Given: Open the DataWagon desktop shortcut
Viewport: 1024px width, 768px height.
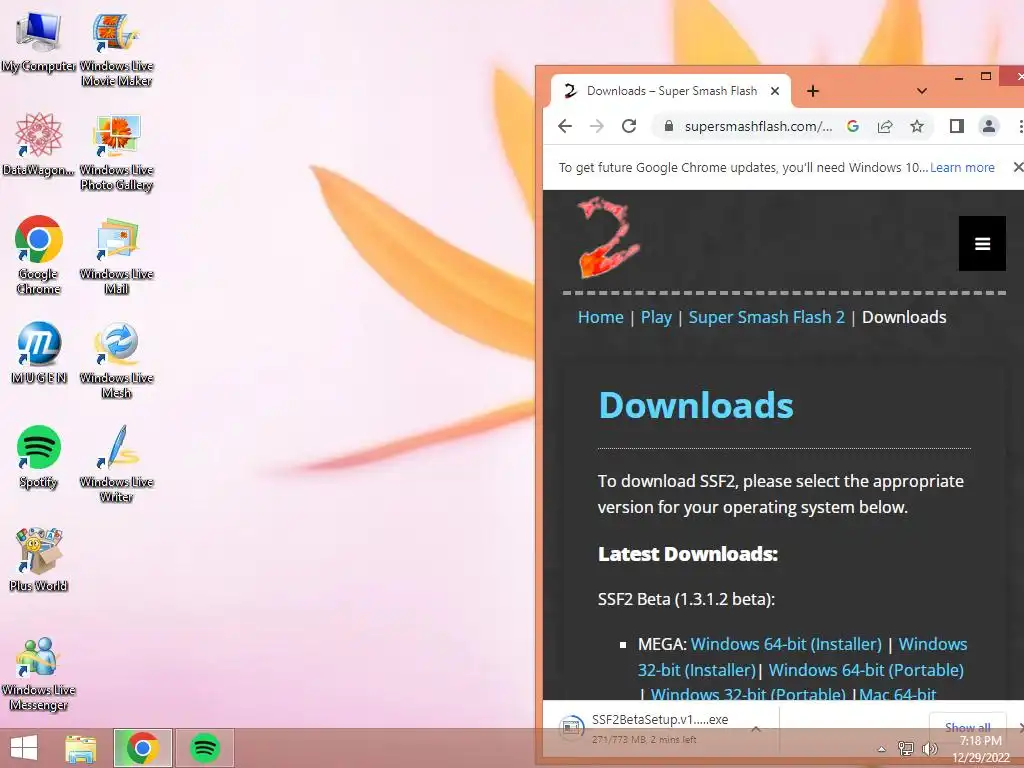Looking at the screenshot, I should pos(39,145).
